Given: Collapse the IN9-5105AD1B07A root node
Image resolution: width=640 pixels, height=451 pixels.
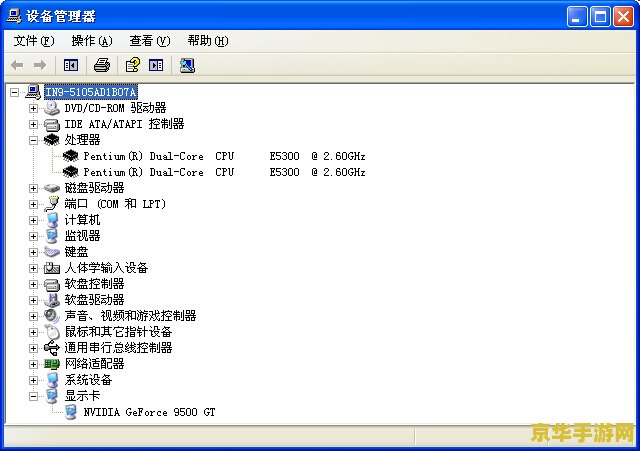Looking at the screenshot, I should point(14,92).
